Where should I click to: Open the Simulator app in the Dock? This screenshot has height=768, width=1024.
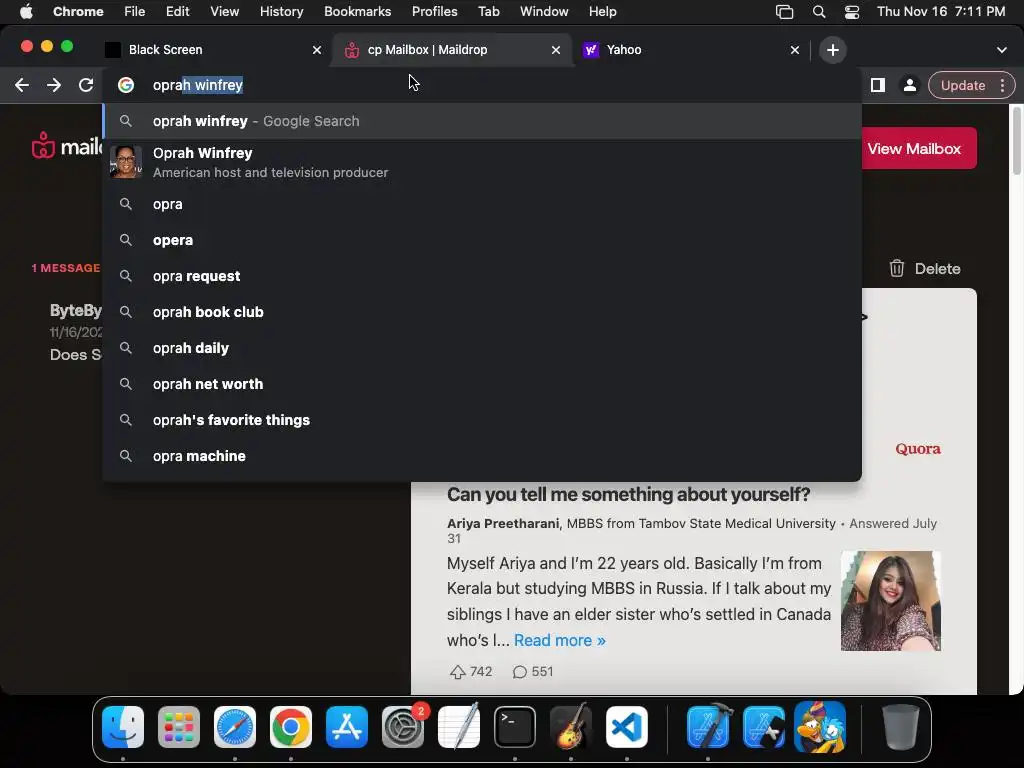pyautogui.click(x=764, y=727)
